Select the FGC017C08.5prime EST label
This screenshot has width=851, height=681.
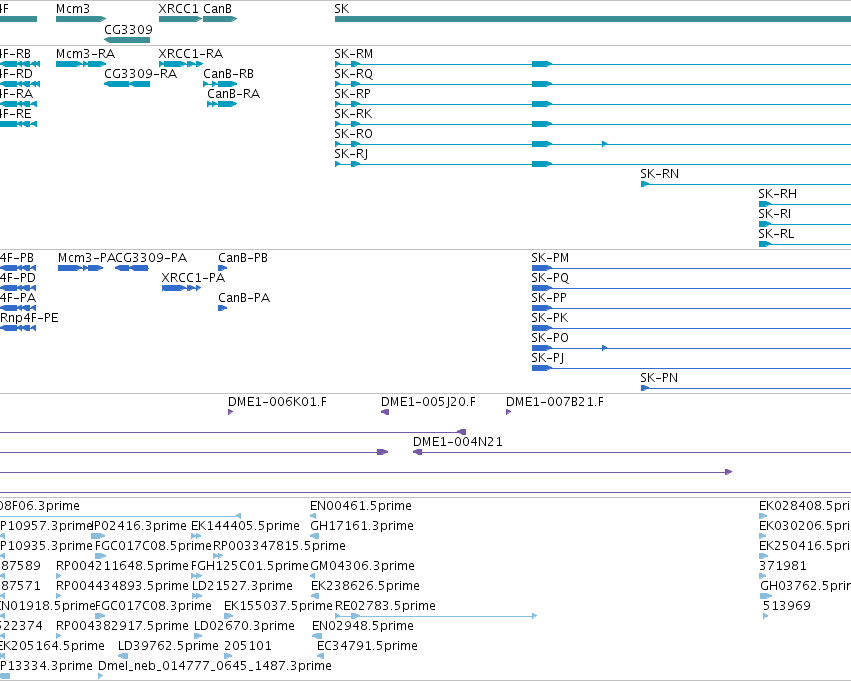click(153, 546)
